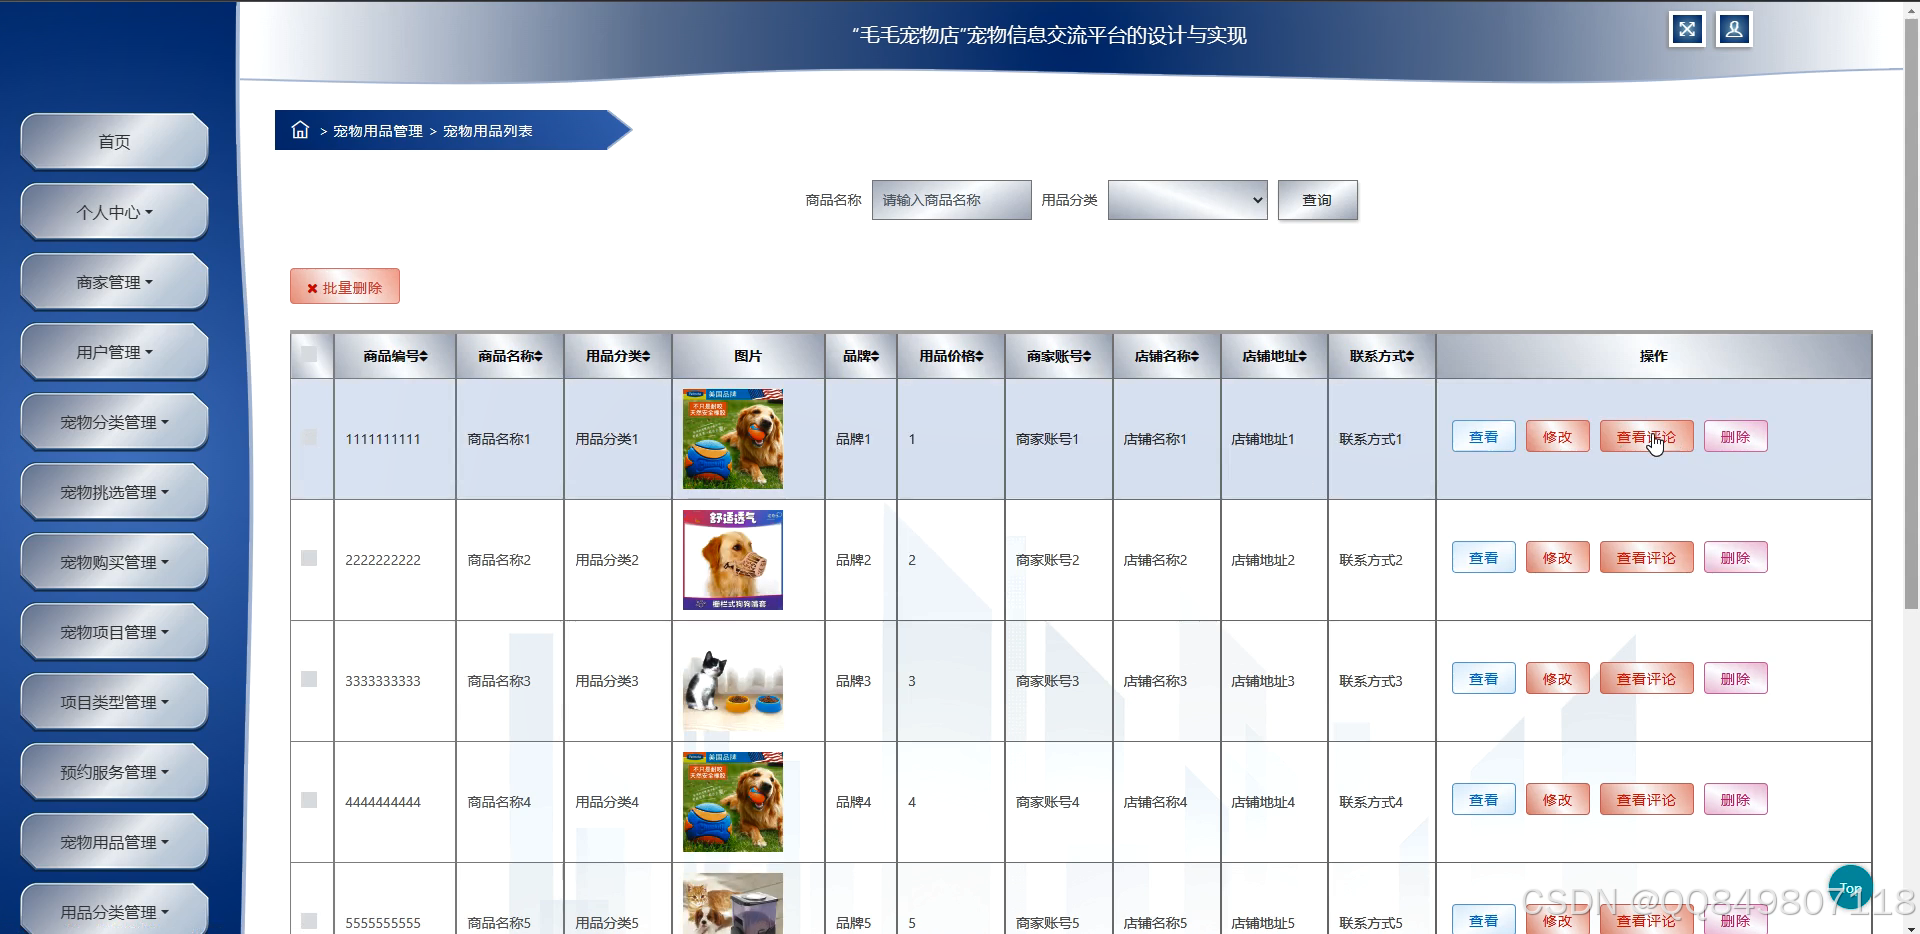
Task: Click 宠物用品列表 in the breadcrumb
Action: [x=488, y=131]
